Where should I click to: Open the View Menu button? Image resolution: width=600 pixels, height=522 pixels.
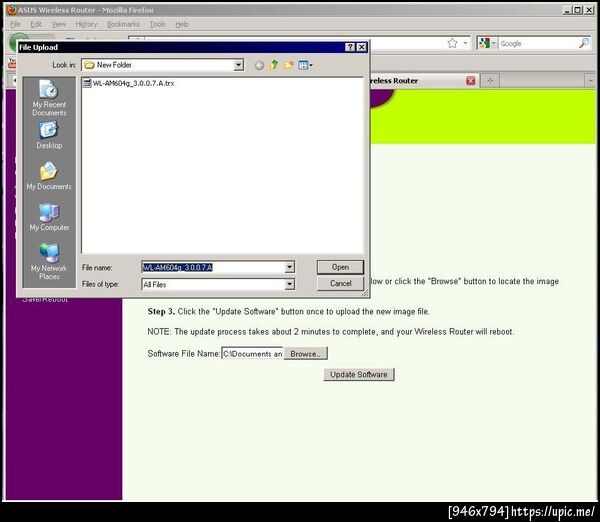click(305, 65)
